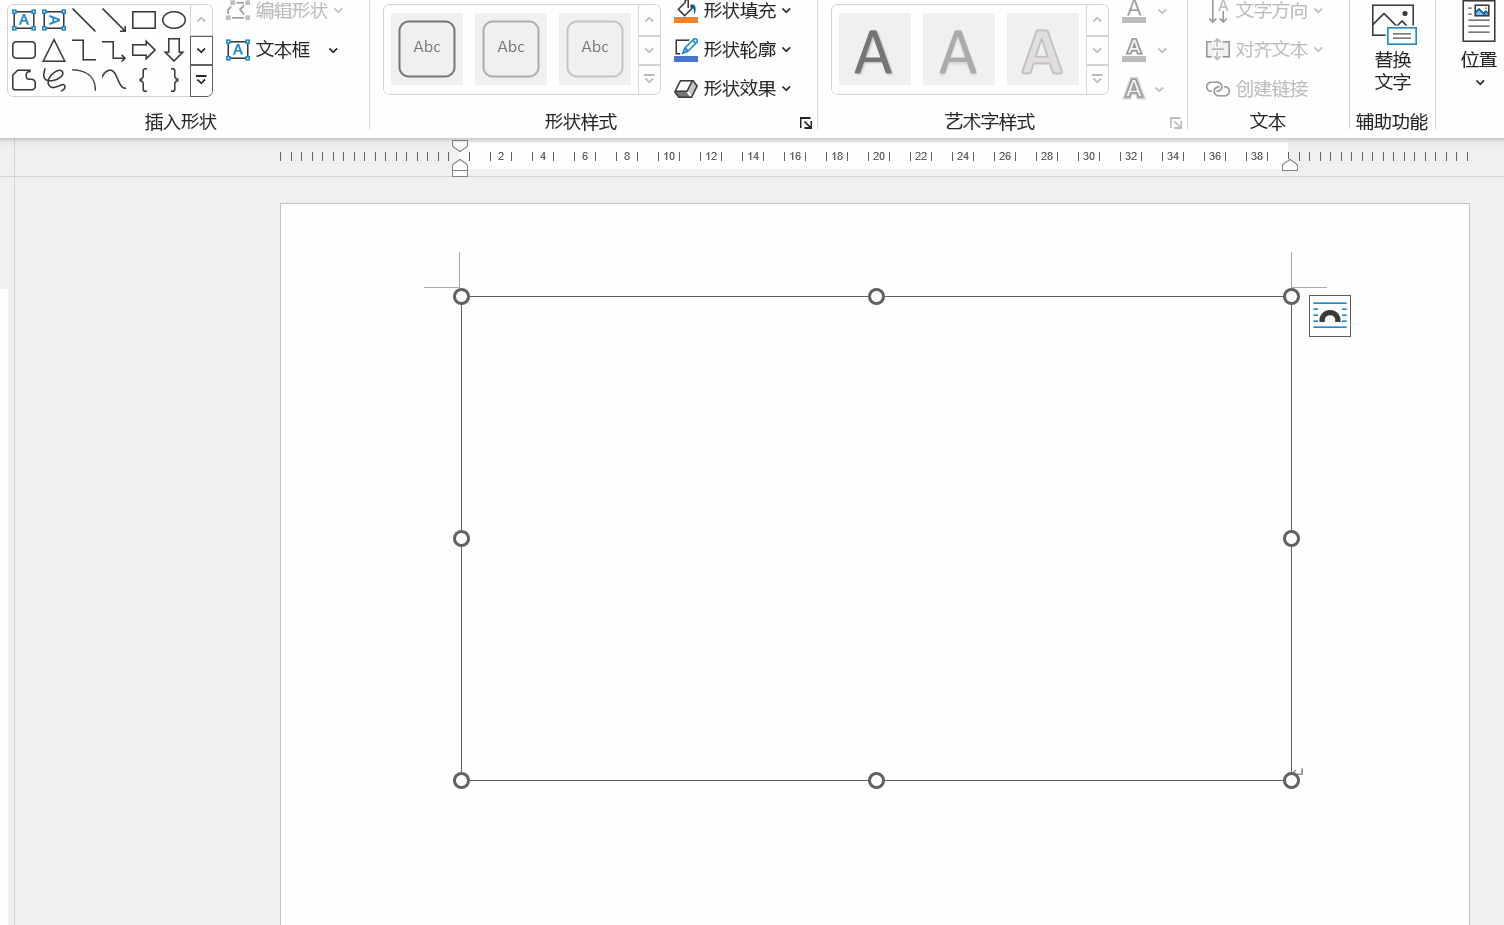Image resolution: width=1504 pixels, height=925 pixels.
Task: Open the 位置 position menu
Action: (1478, 48)
